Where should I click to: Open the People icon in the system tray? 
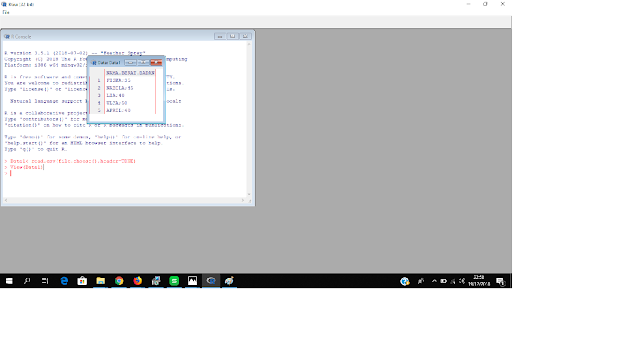421,281
